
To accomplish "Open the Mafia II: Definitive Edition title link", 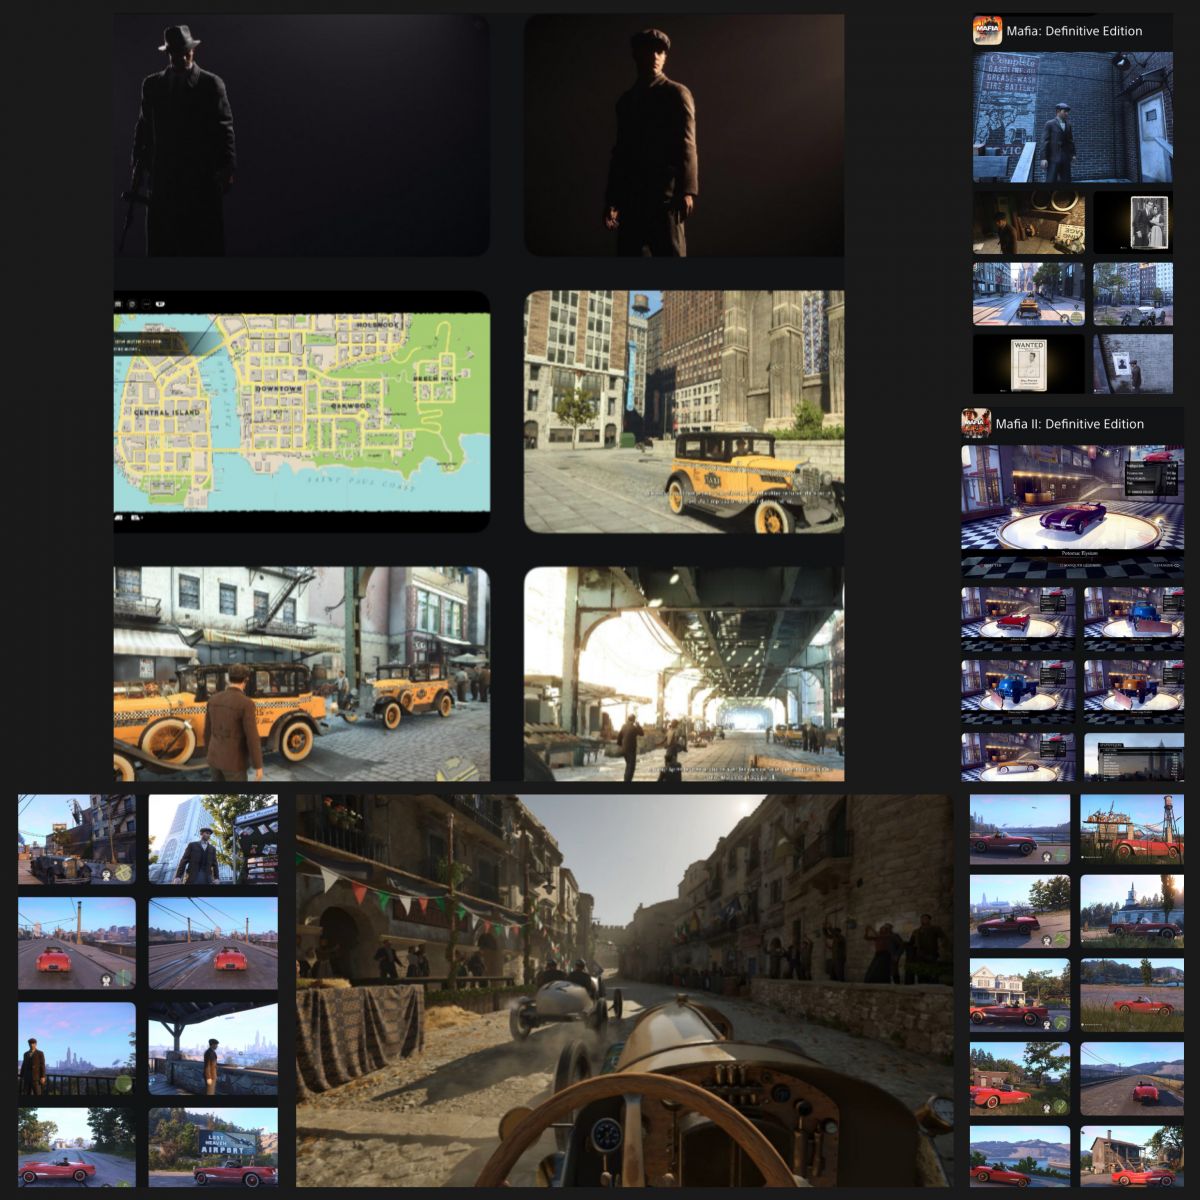I will click(1069, 424).
